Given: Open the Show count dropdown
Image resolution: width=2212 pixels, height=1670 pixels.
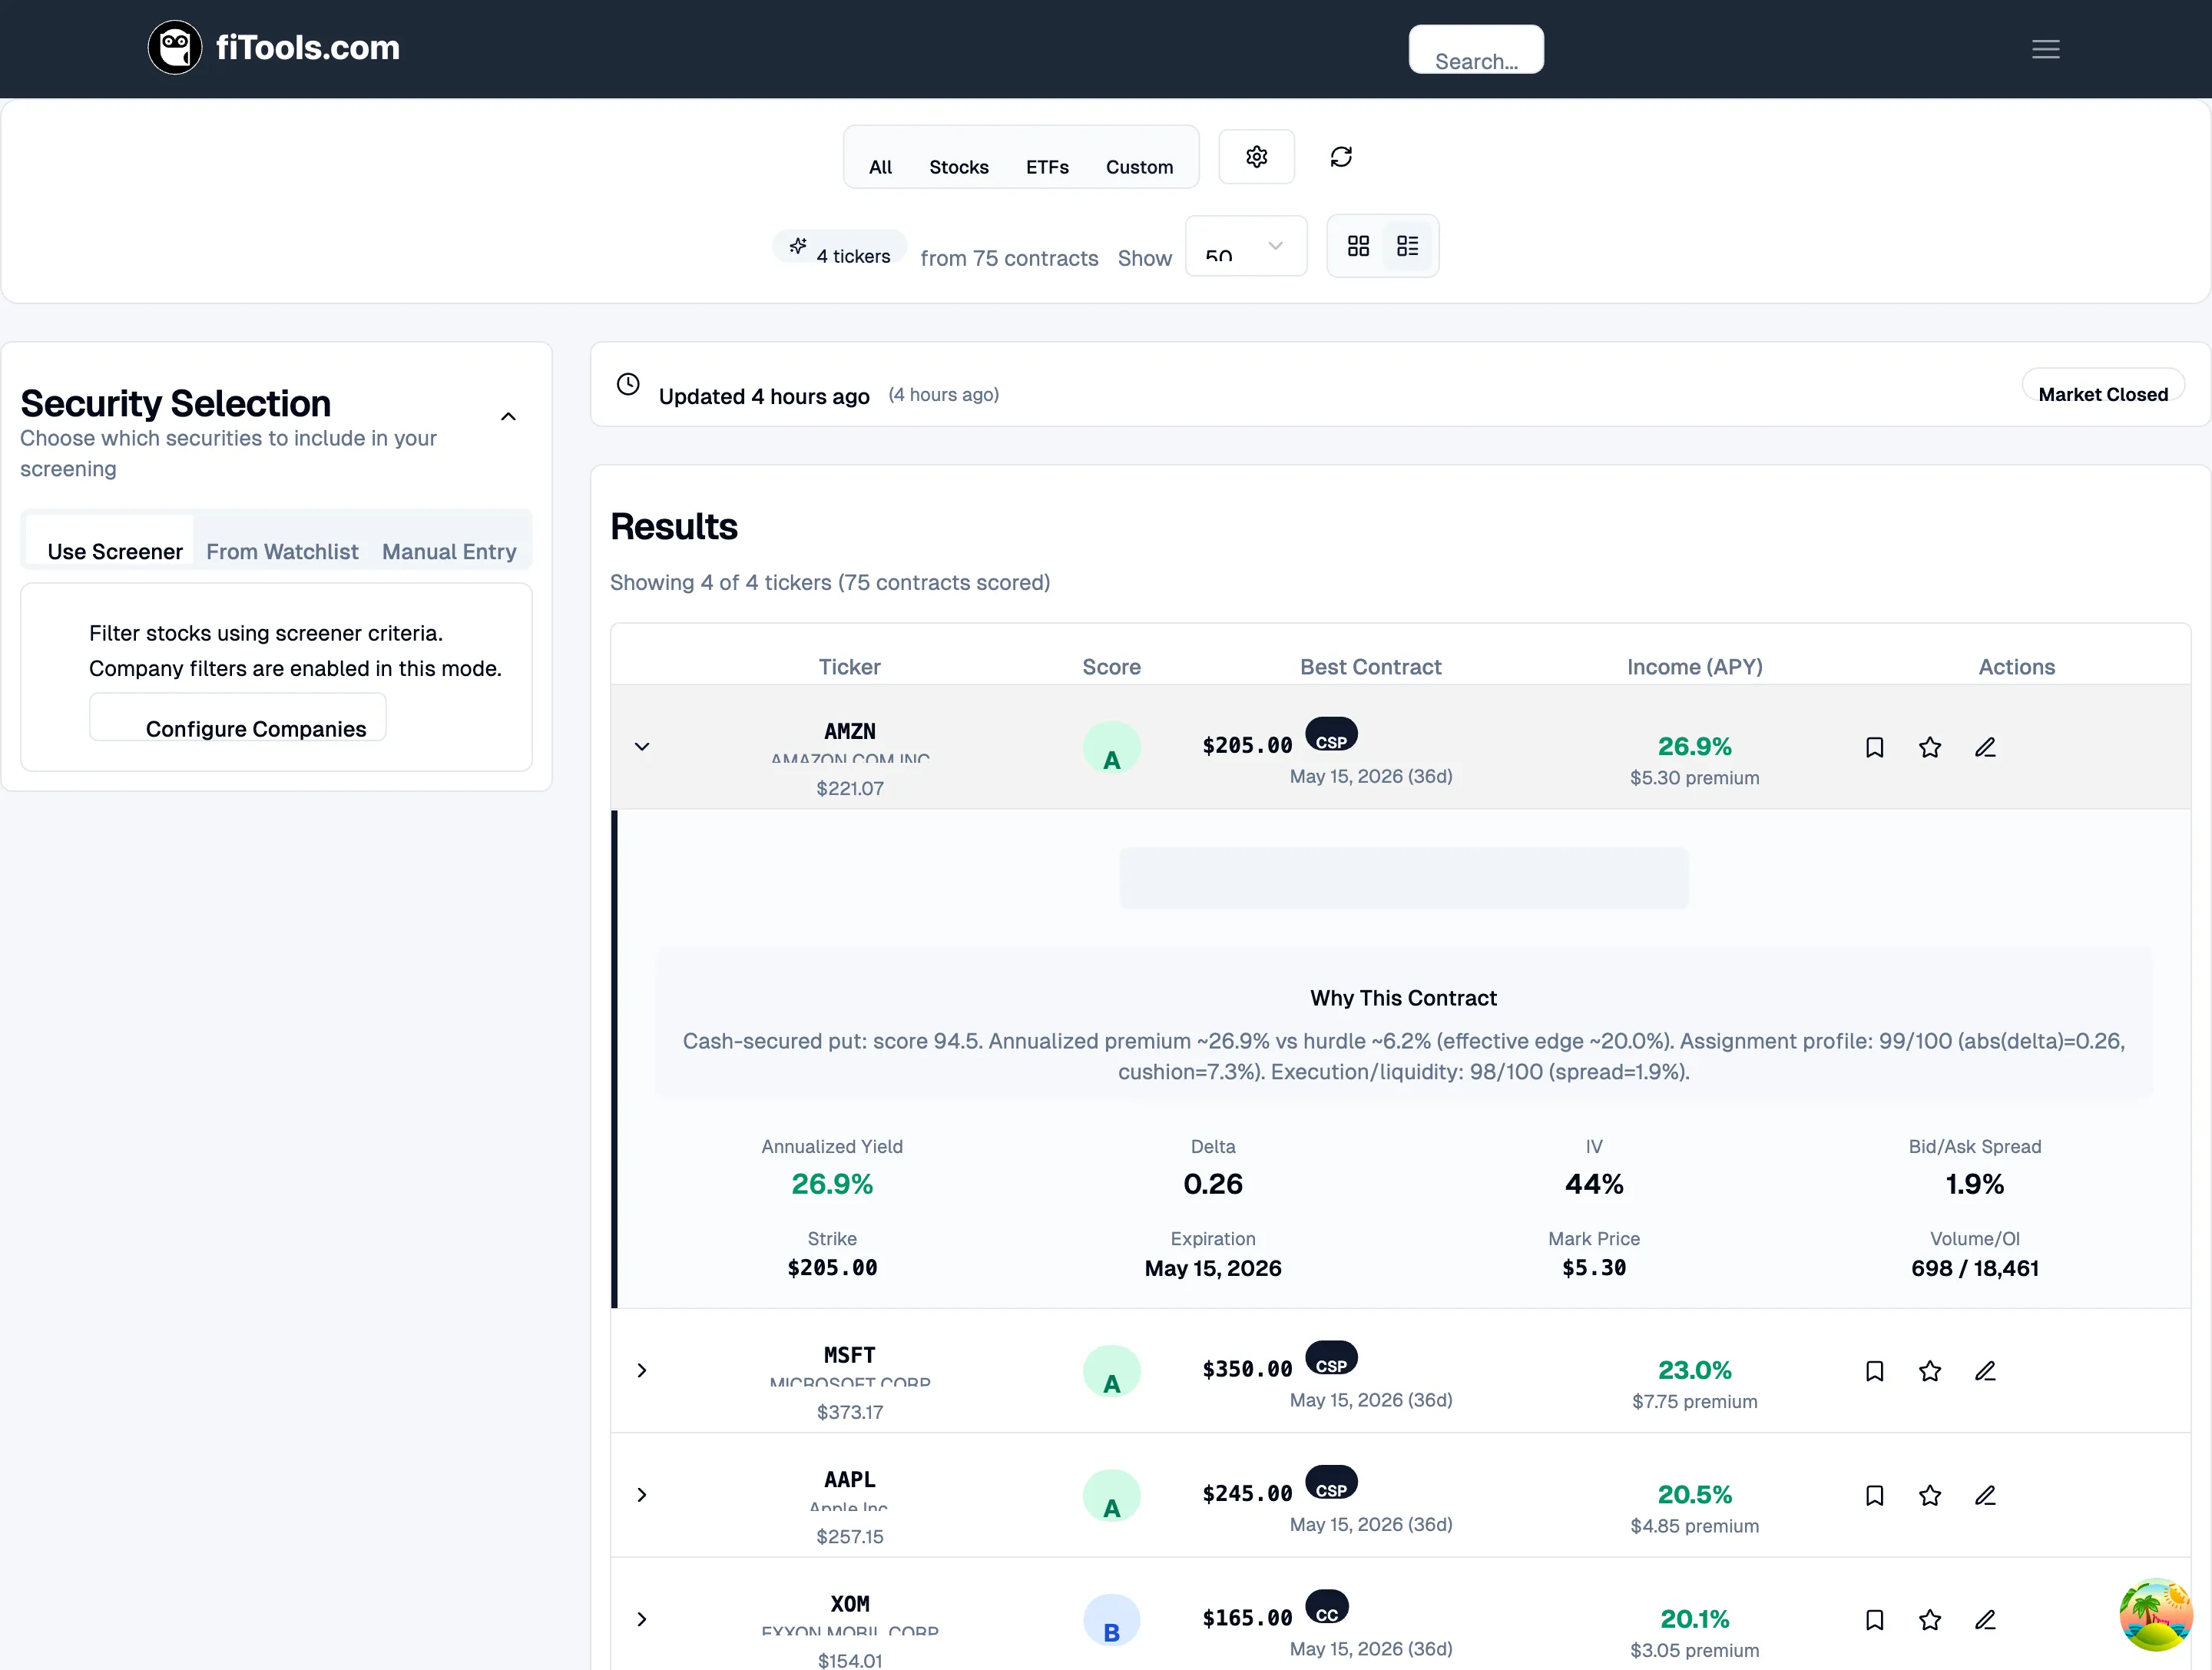Looking at the screenshot, I should (1245, 246).
